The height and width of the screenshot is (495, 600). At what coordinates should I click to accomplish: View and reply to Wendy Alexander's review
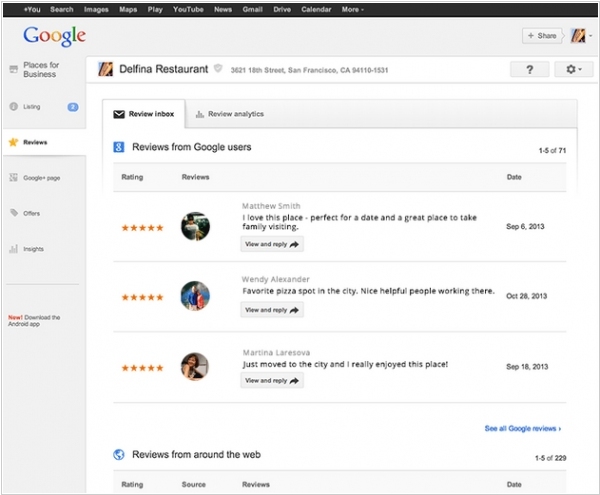click(x=272, y=310)
